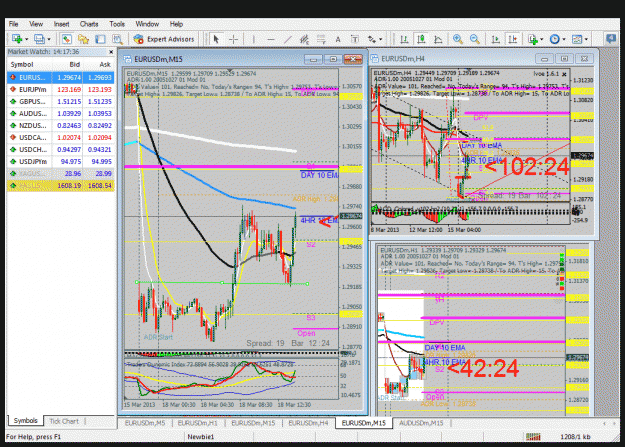
Task: Switch to Bar Chart mode
Action: pos(404,39)
